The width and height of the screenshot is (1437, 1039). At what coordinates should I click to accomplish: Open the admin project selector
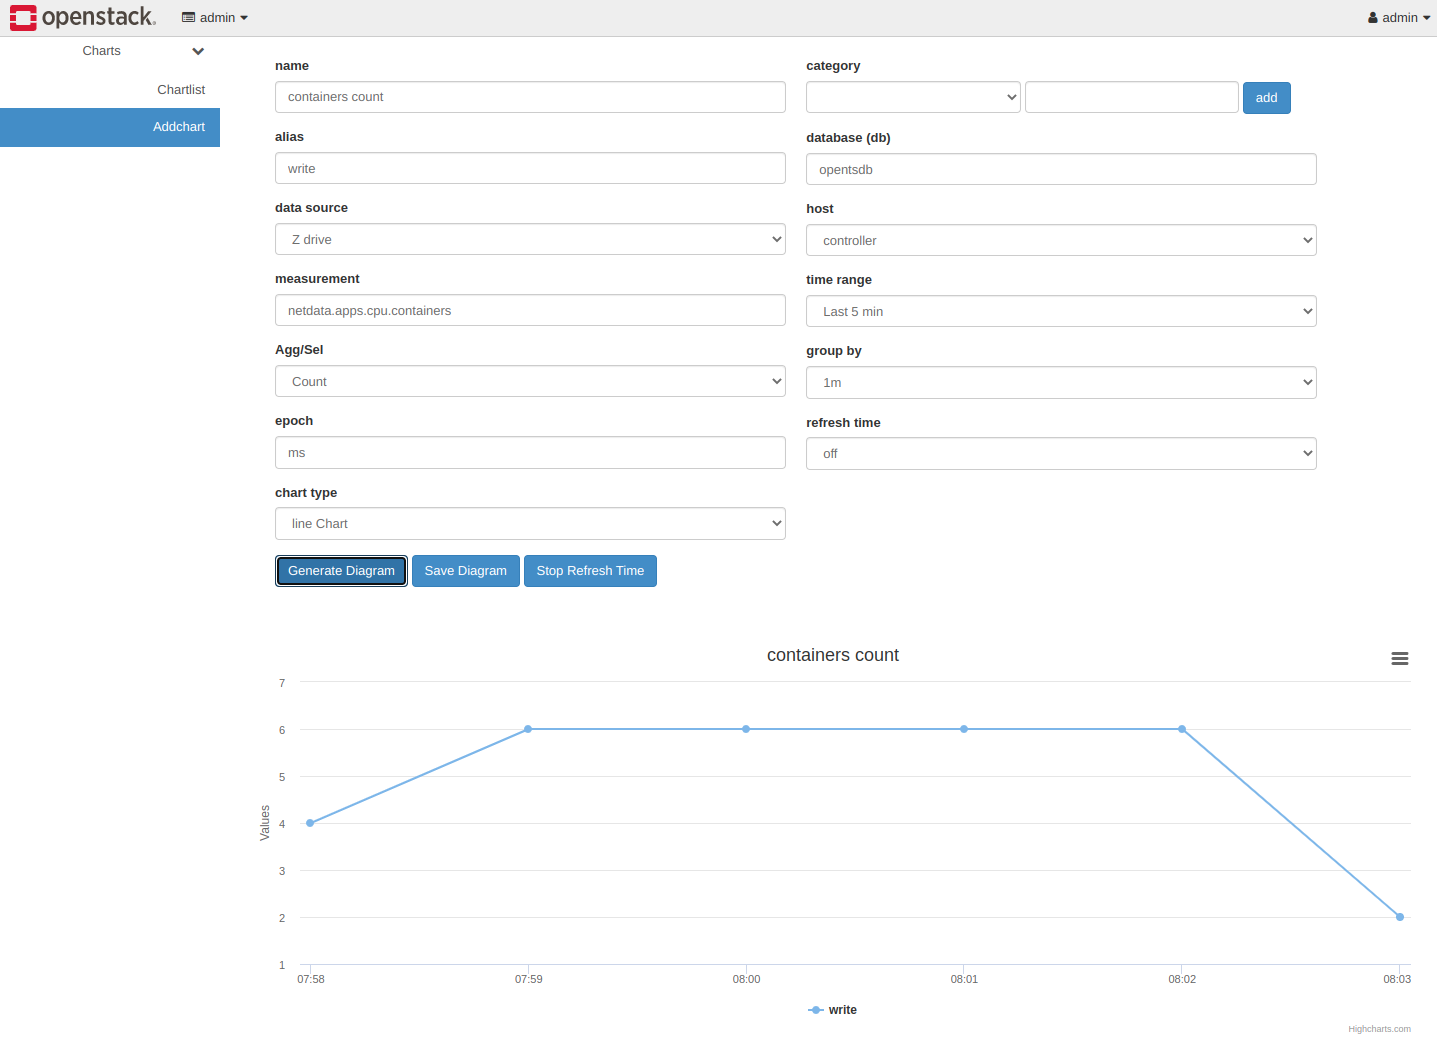click(x=215, y=18)
